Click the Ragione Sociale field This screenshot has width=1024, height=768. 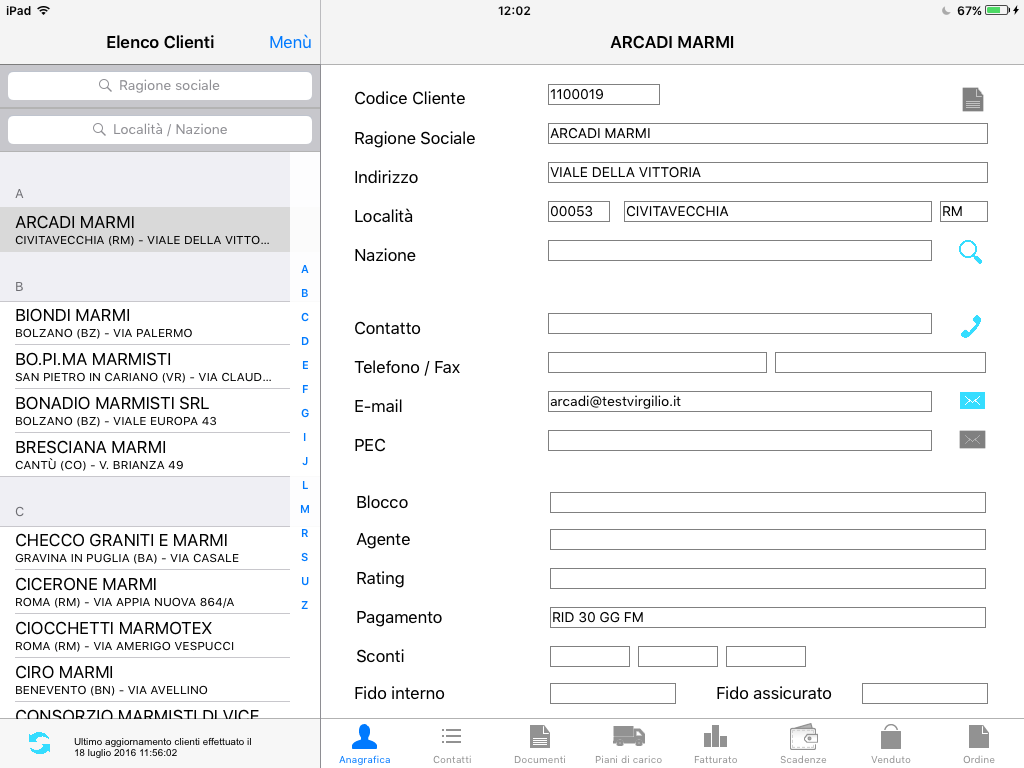tap(767, 133)
